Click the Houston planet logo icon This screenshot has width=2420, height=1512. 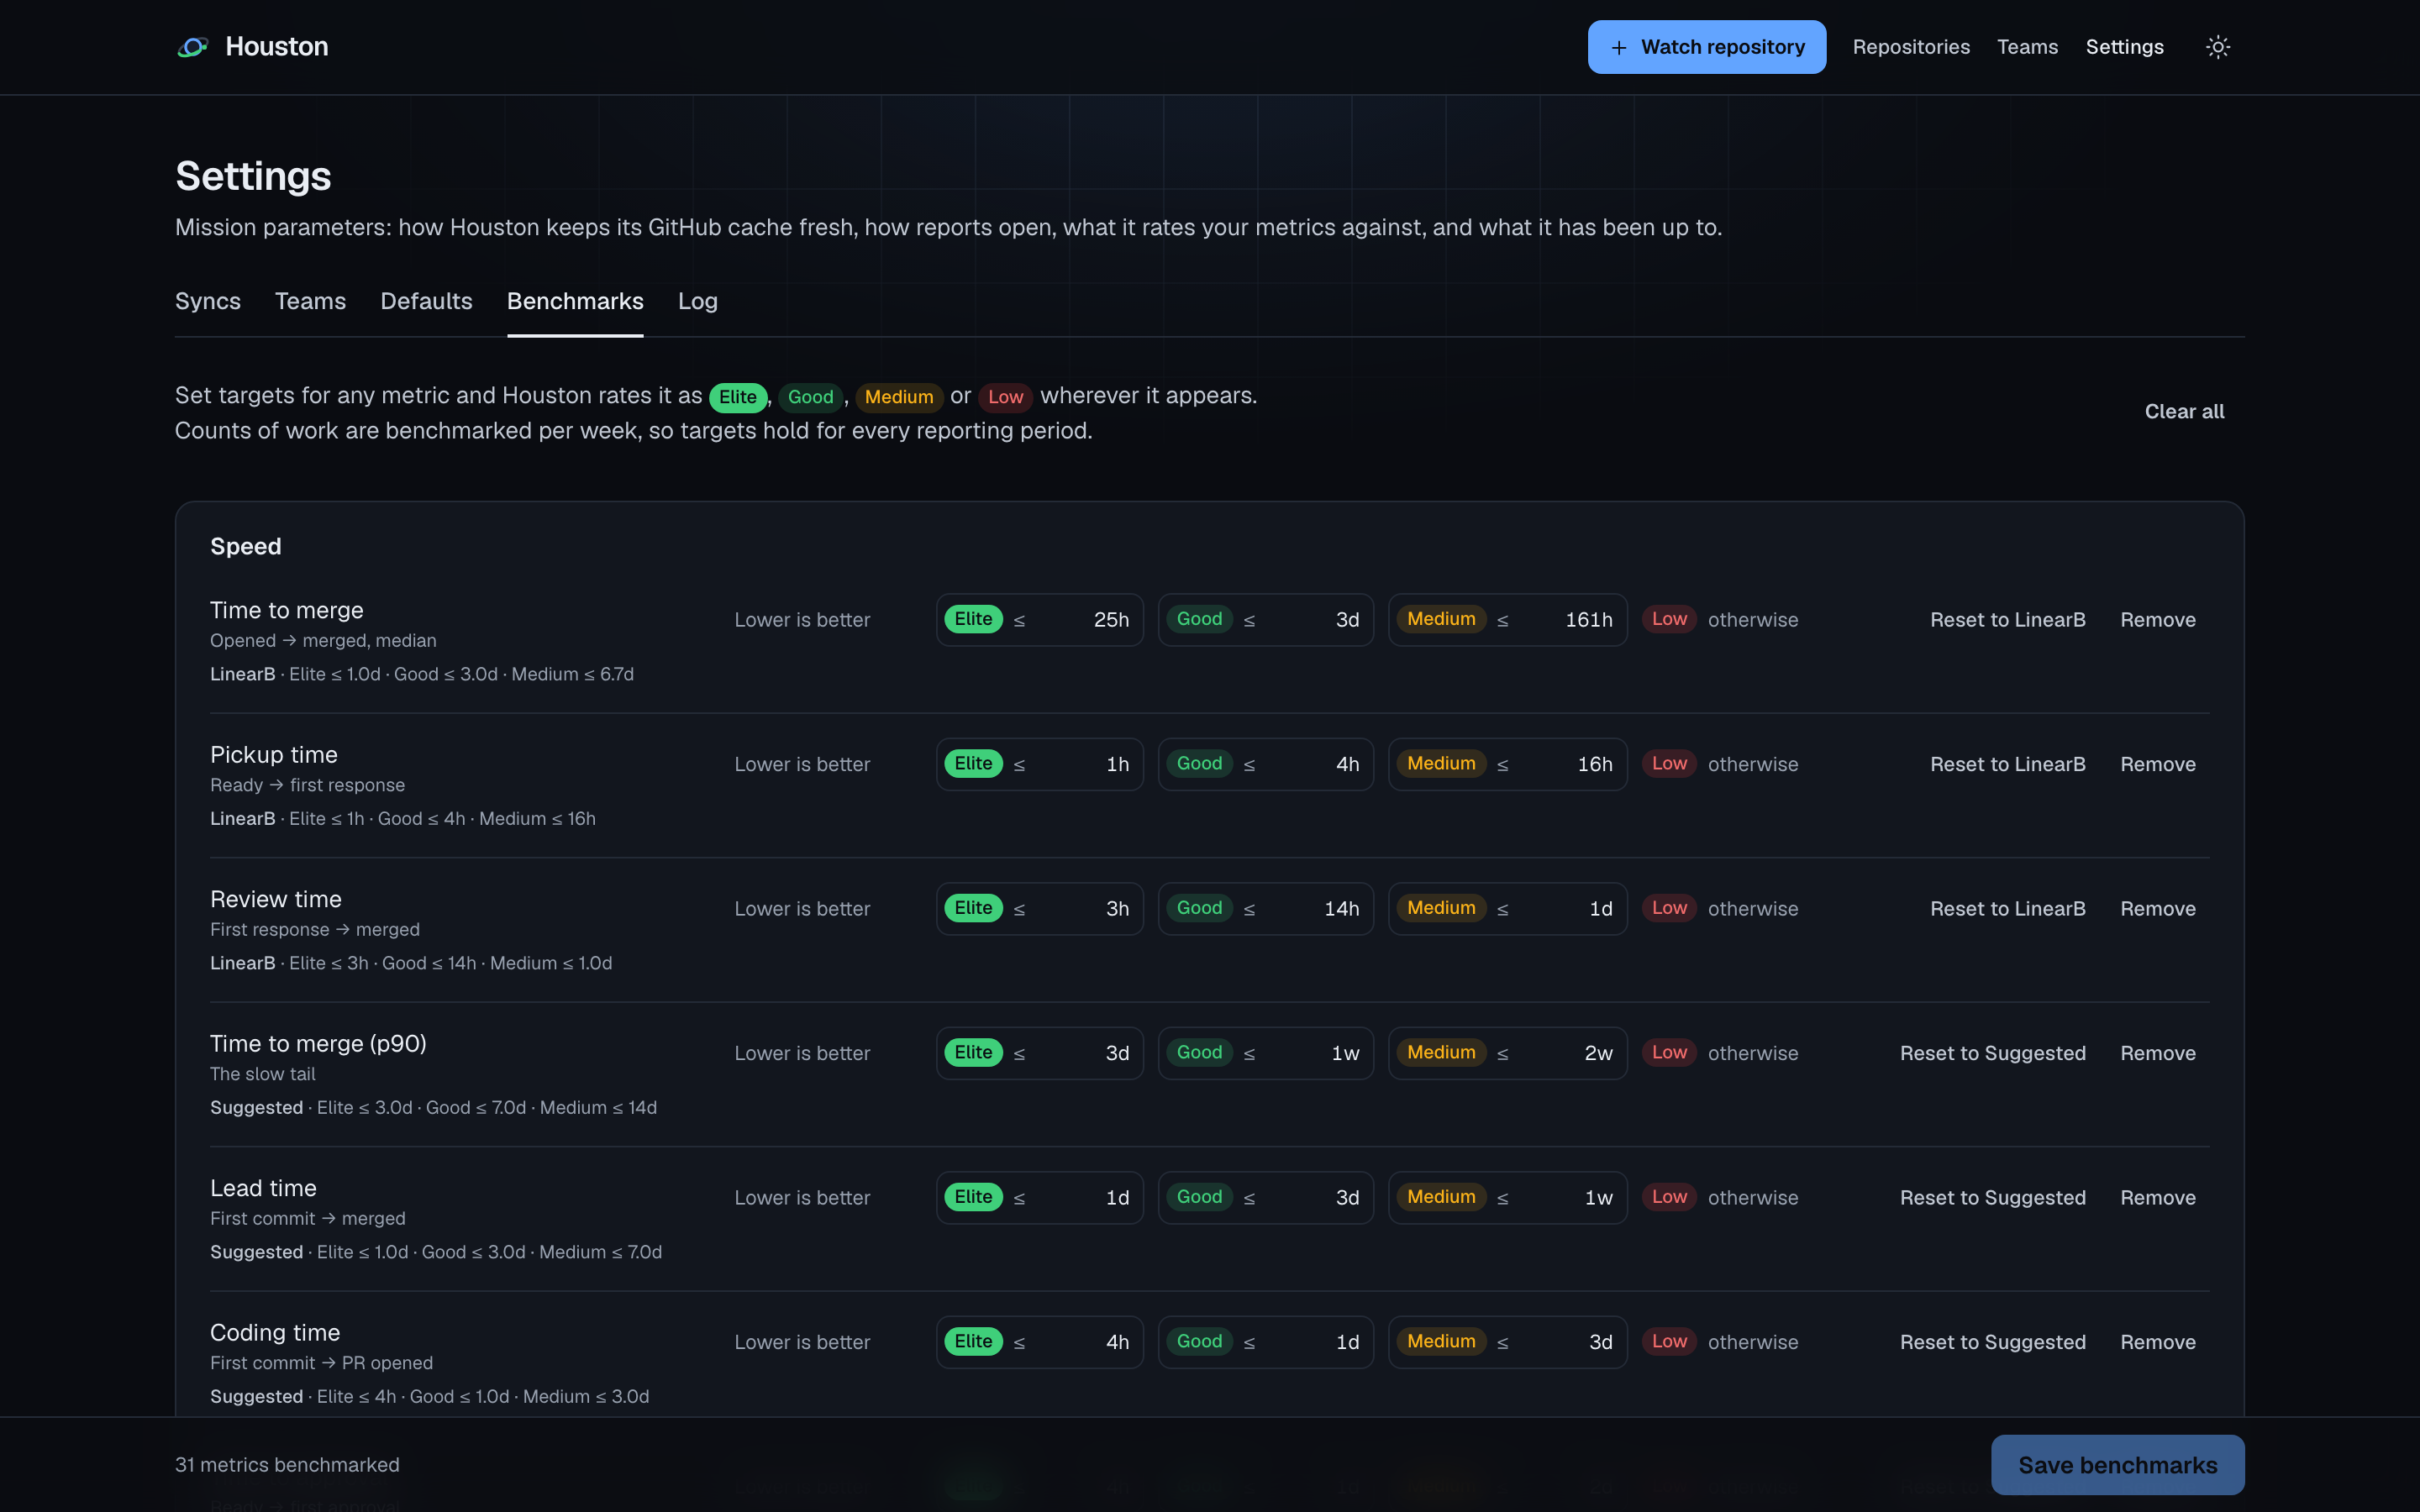192,47
